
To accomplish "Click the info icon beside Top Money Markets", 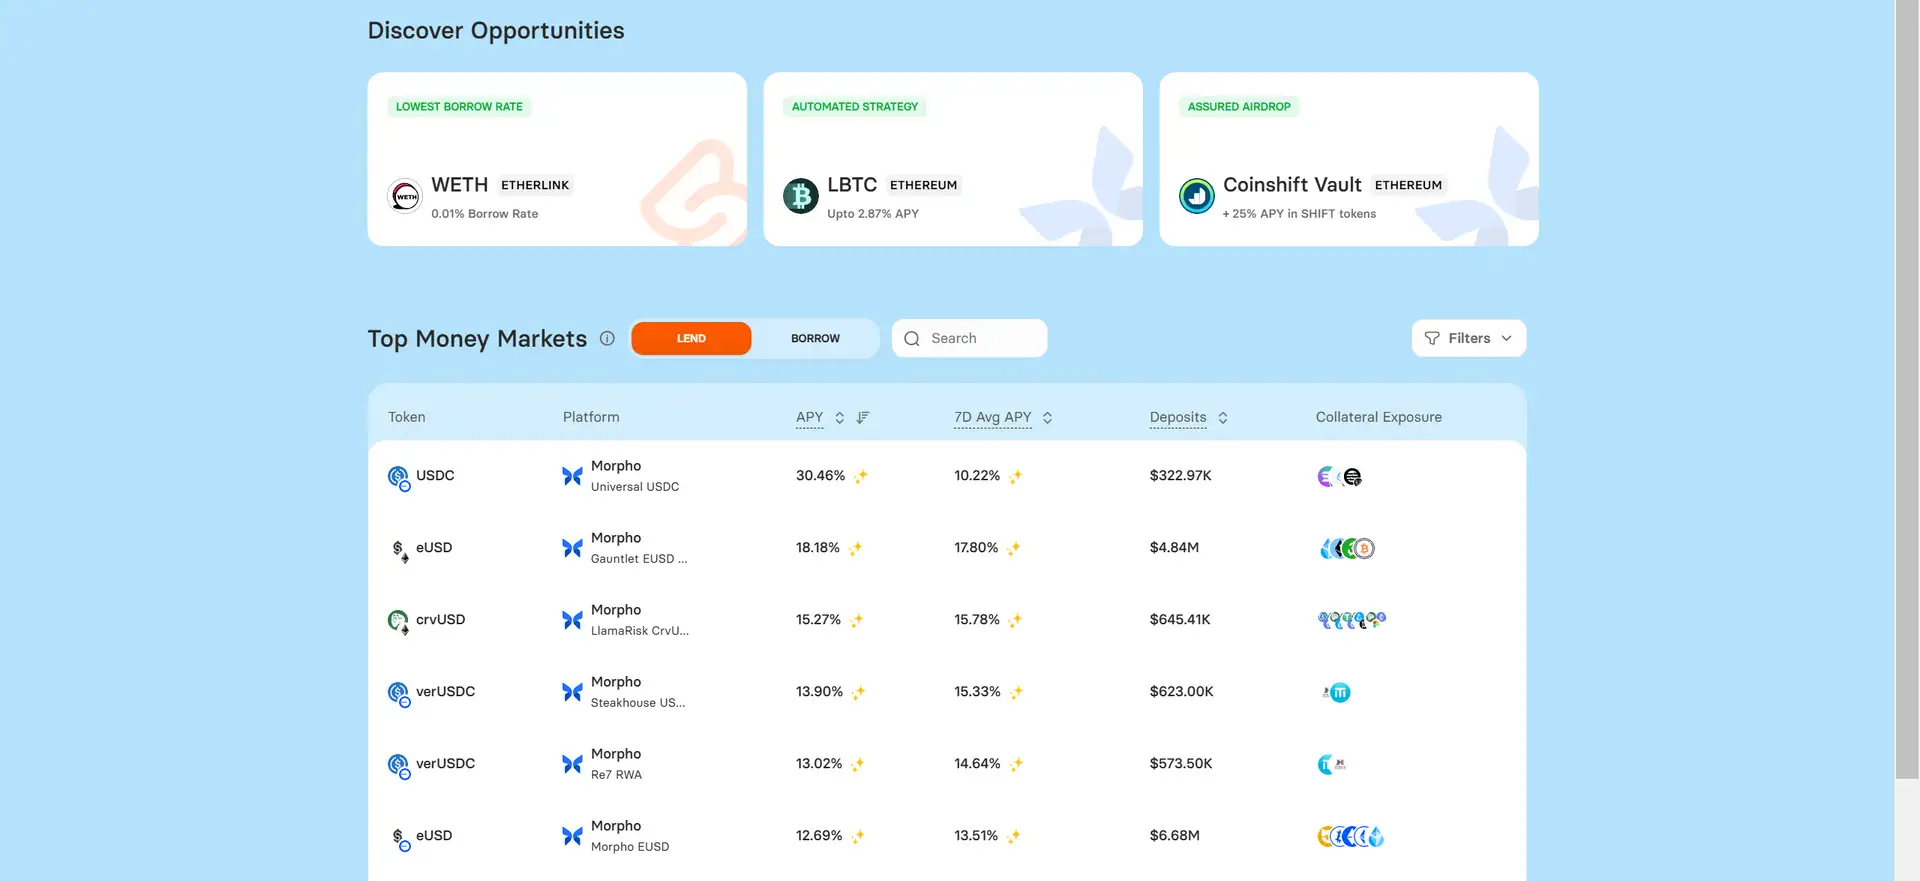I will click(607, 338).
